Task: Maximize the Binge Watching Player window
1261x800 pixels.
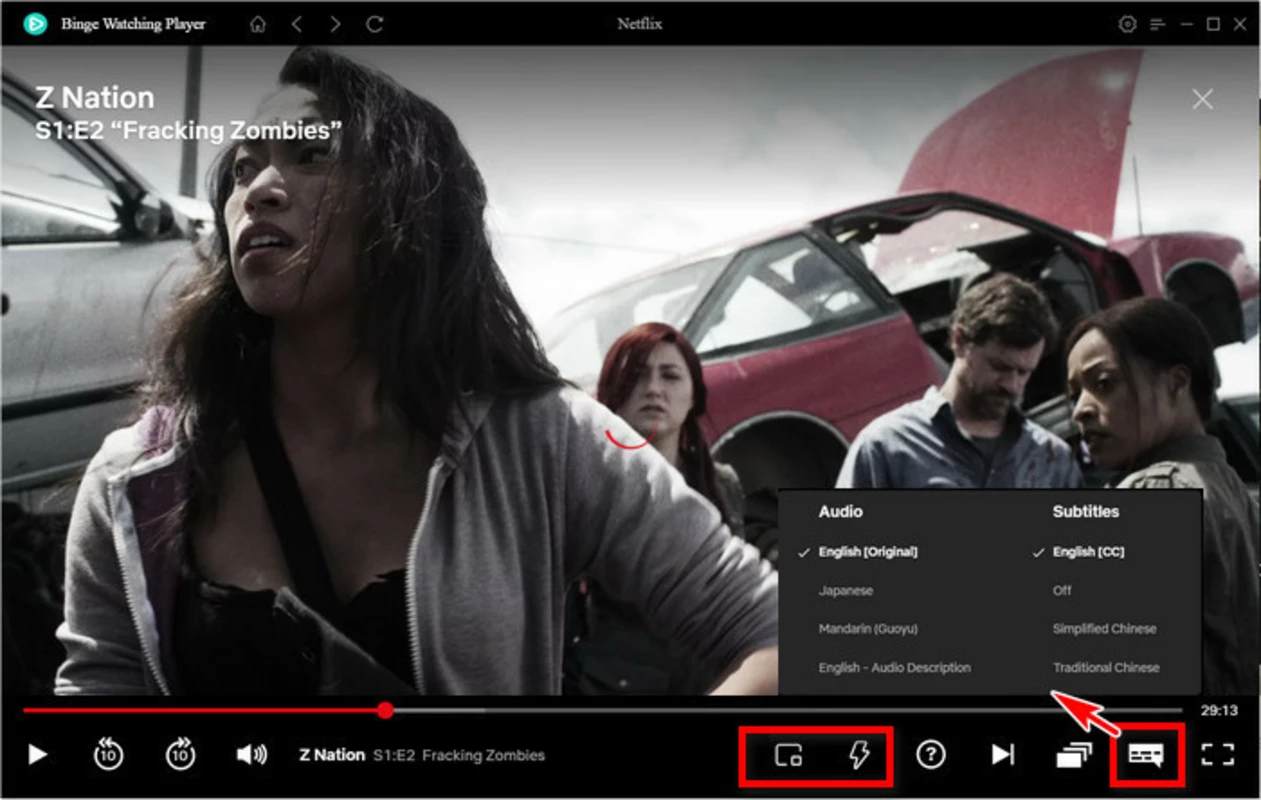Action: point(1213,24)
